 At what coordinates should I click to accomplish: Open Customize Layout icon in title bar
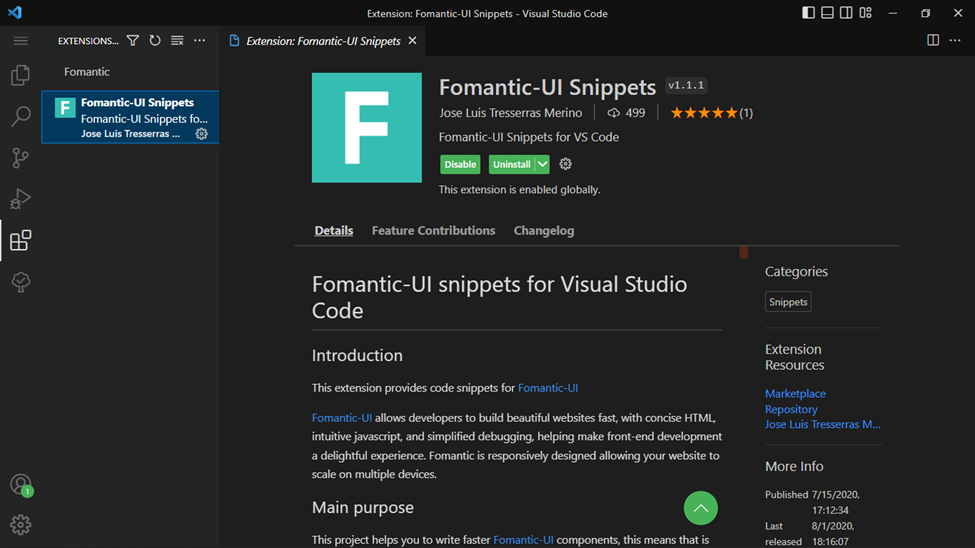(x=866, y=13)
